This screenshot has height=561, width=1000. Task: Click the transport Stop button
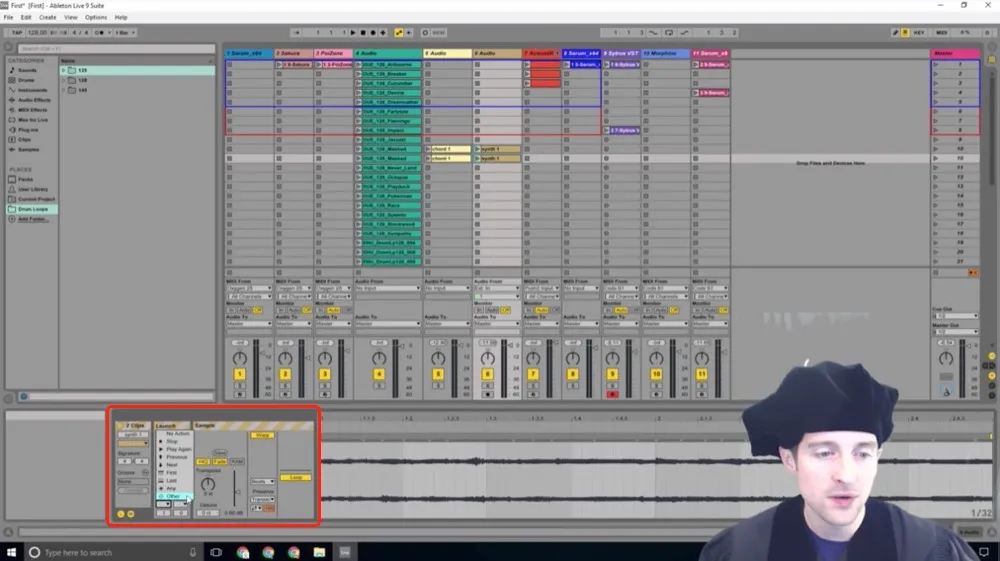(363, 33)
